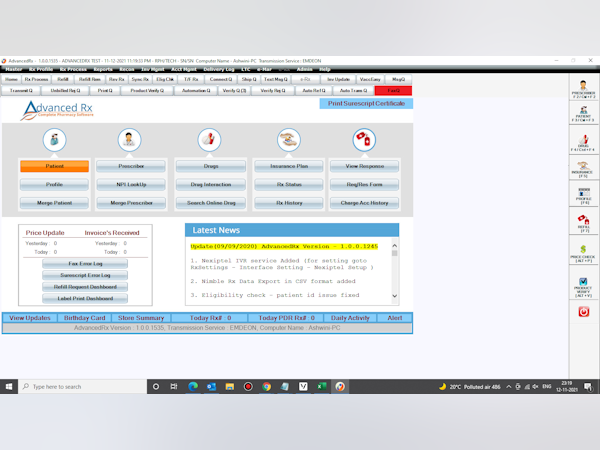Click the Inv Update toolbar button
This screenshot has height=450, width=600.
tap(338, 79)
